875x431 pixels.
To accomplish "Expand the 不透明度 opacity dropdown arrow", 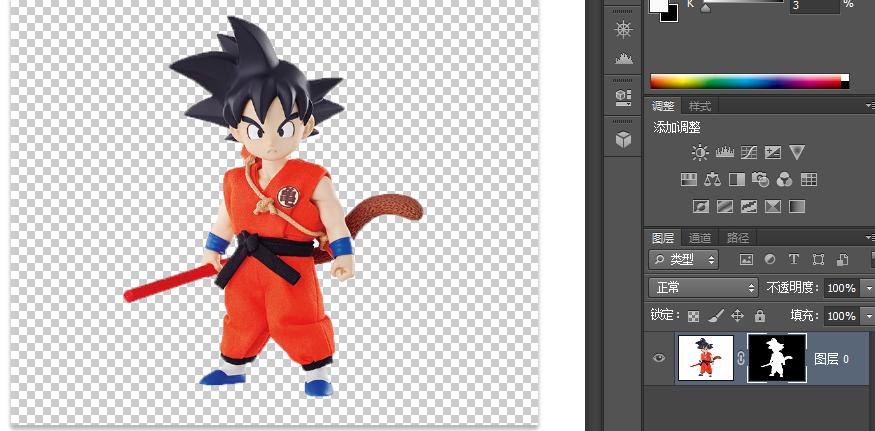I will coord(866,288).
